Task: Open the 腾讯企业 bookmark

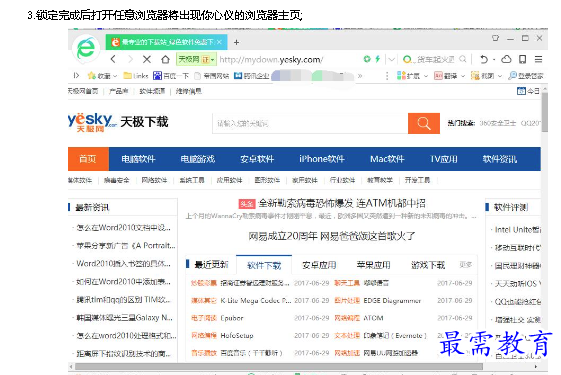Action: tap(252, 76)
